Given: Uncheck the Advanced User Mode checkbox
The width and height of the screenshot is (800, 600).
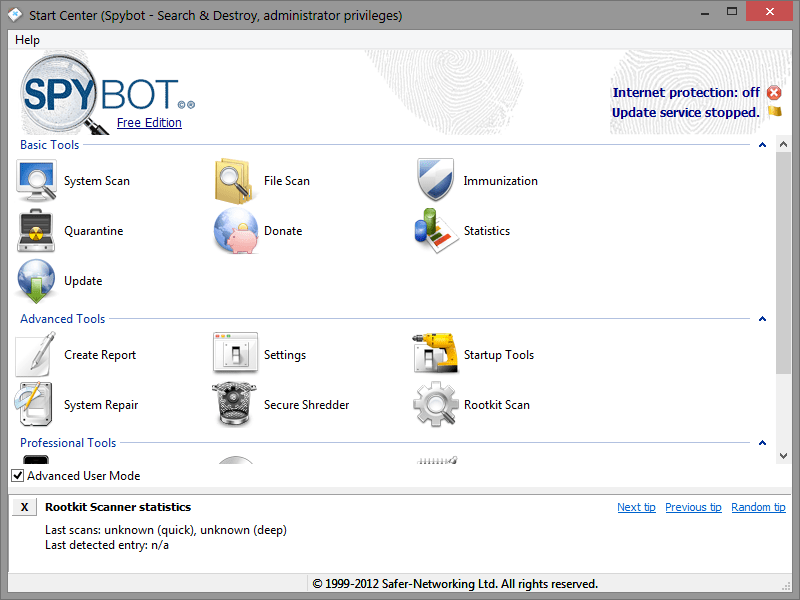Looking at the screenshot, I should click(18, 476).
